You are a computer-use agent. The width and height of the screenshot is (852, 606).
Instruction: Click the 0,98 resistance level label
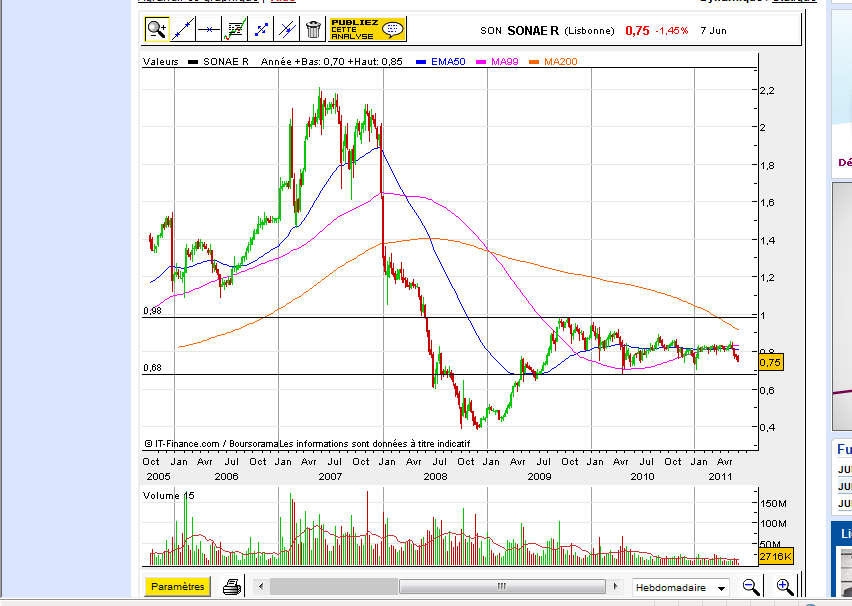pyautogui.click(x=152, y=311)
